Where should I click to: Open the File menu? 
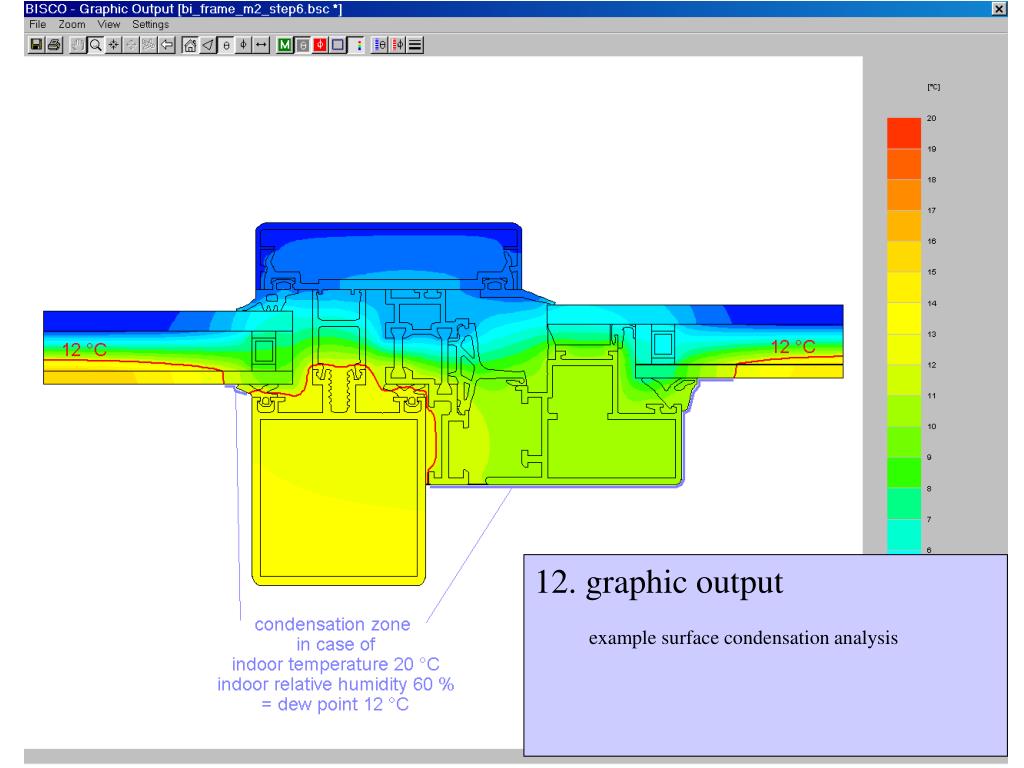[38, 24]
